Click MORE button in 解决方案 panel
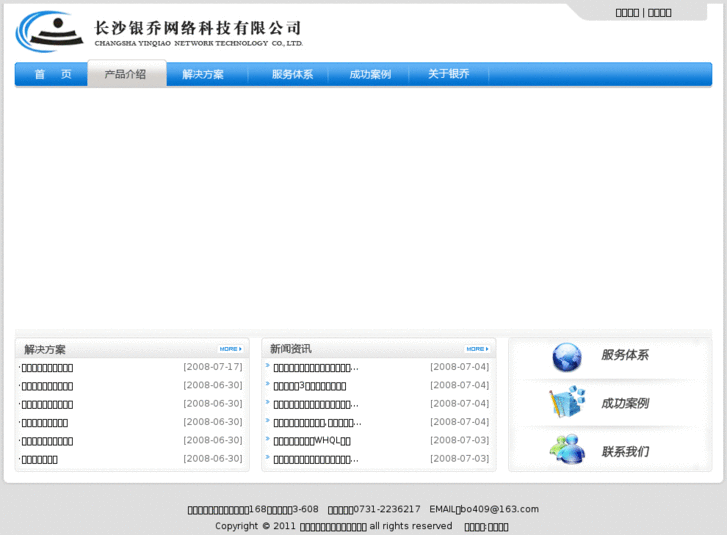 (x=230, y=349)
